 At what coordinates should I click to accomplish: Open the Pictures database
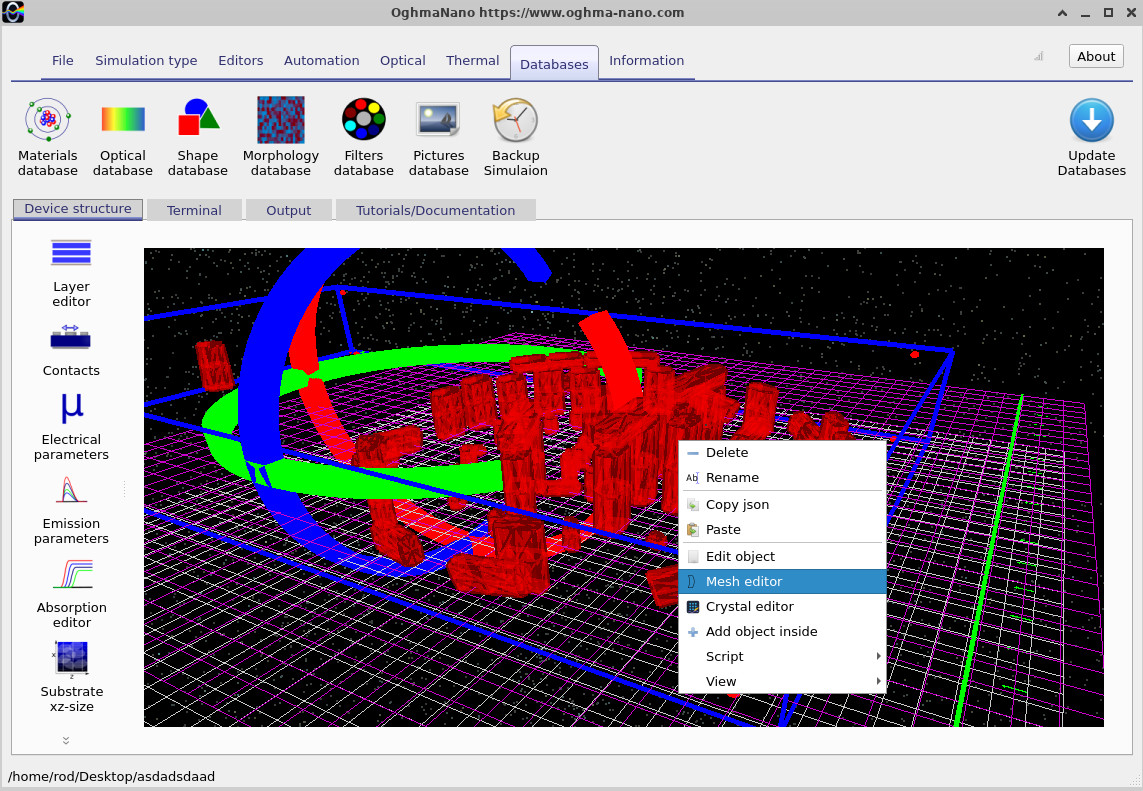tap(439, 137)
